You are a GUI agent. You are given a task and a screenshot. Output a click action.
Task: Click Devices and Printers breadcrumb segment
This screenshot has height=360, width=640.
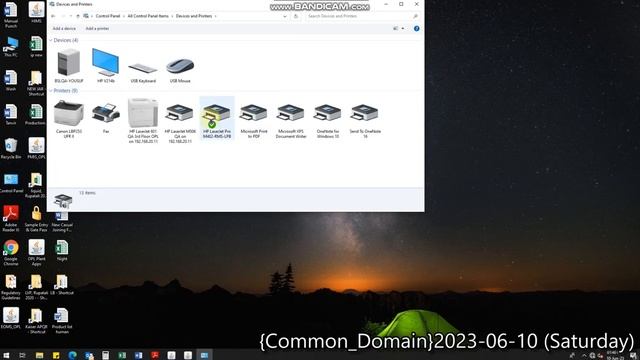point(194,16)
